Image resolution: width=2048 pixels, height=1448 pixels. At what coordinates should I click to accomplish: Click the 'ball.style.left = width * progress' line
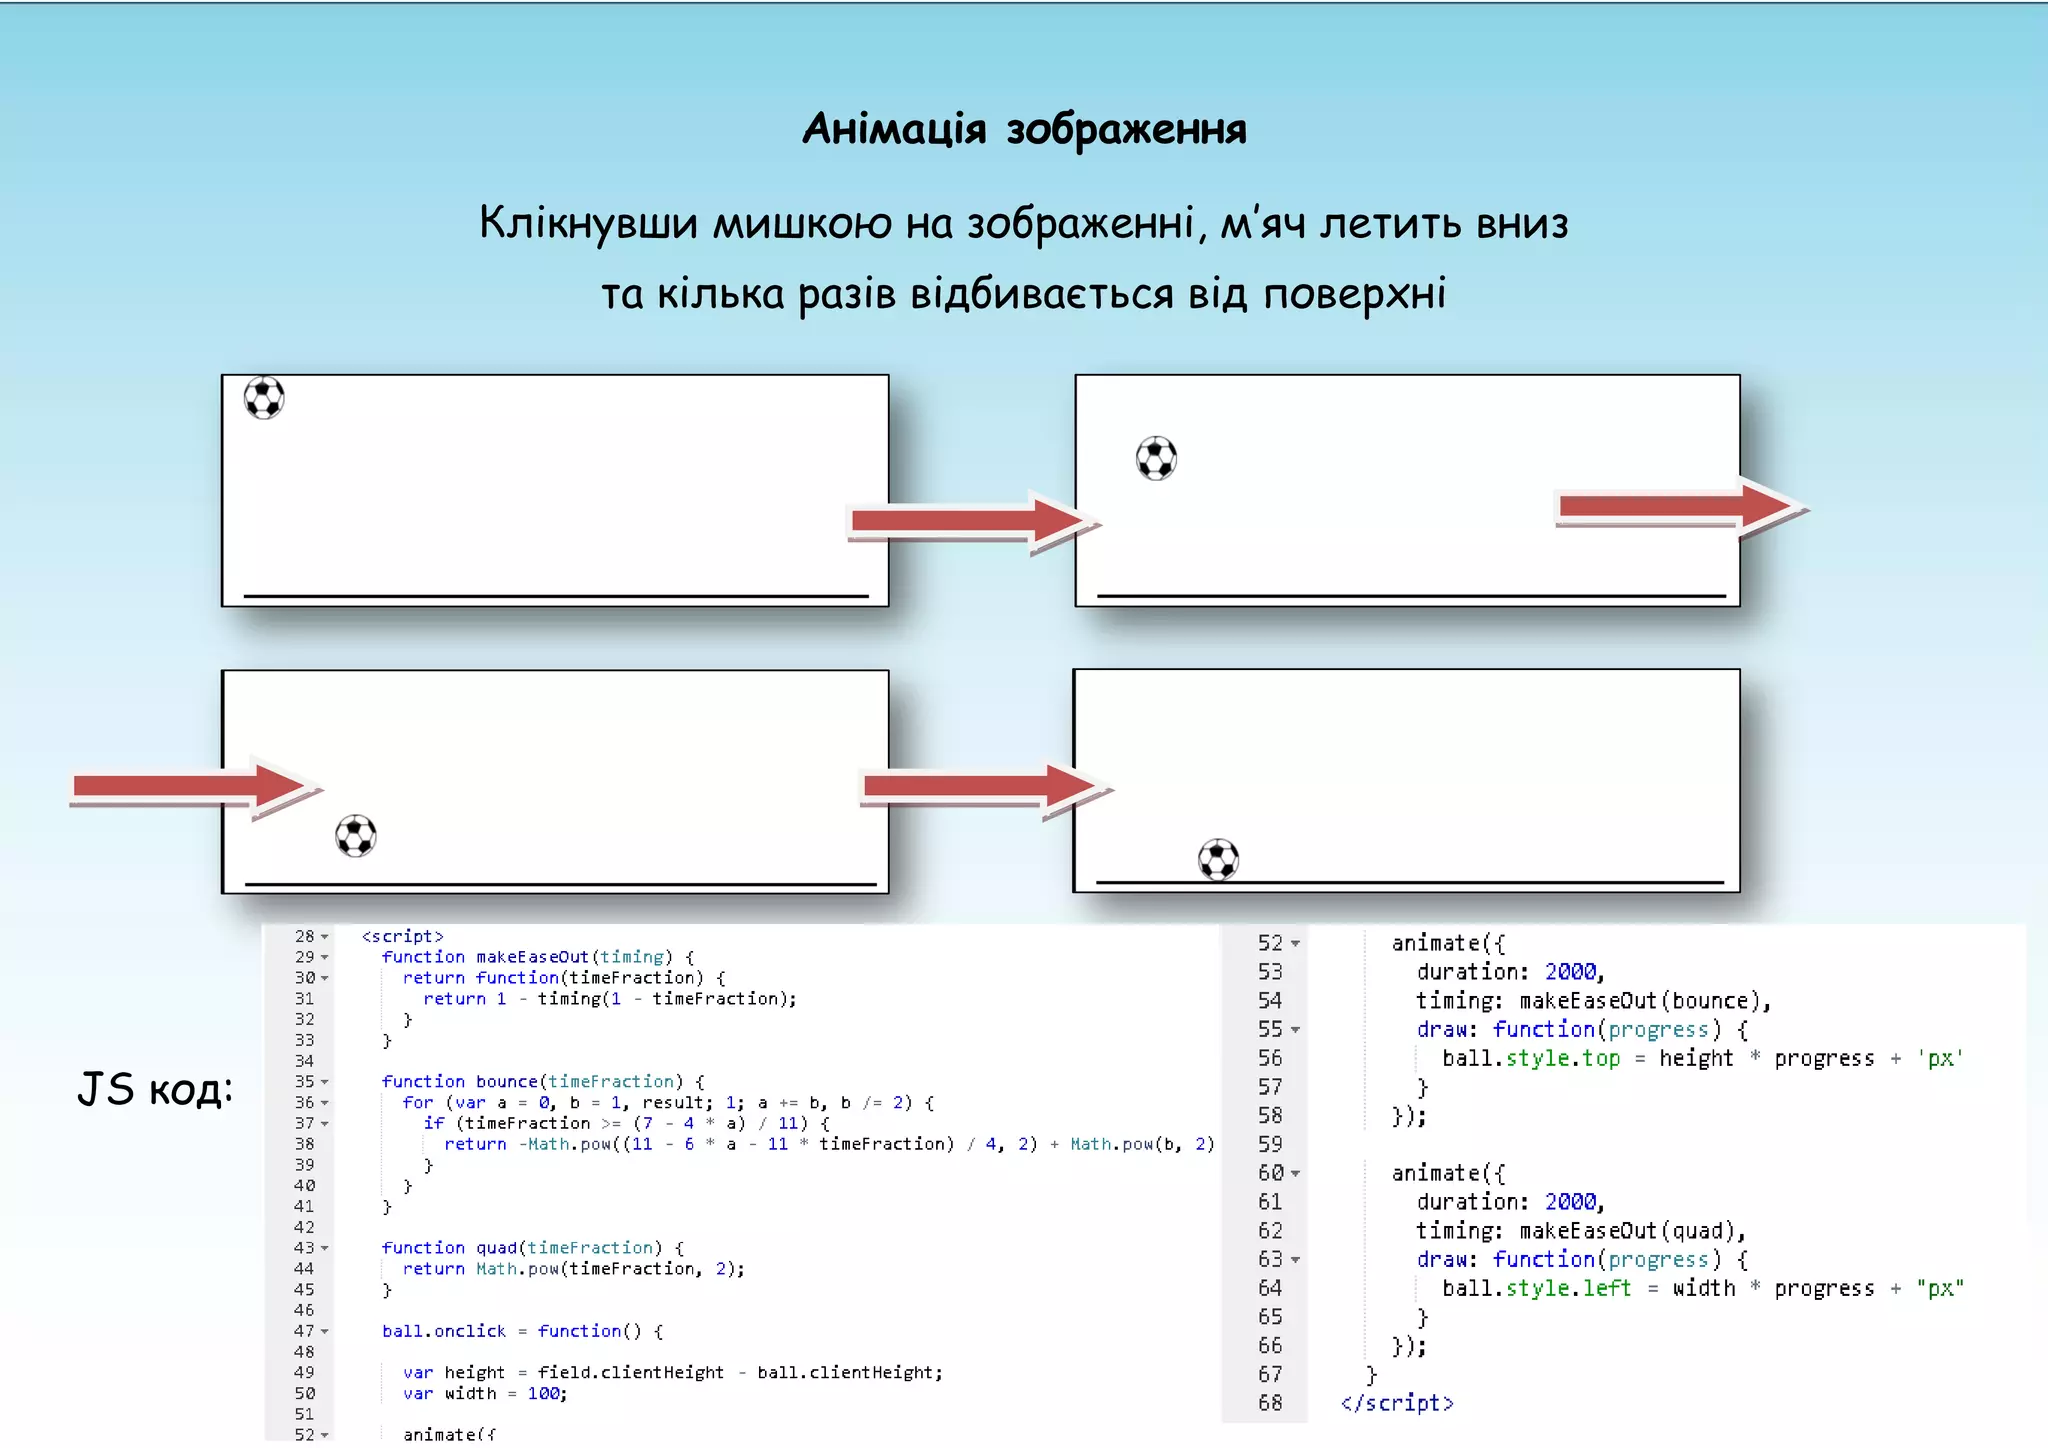coord(1703,1289)
